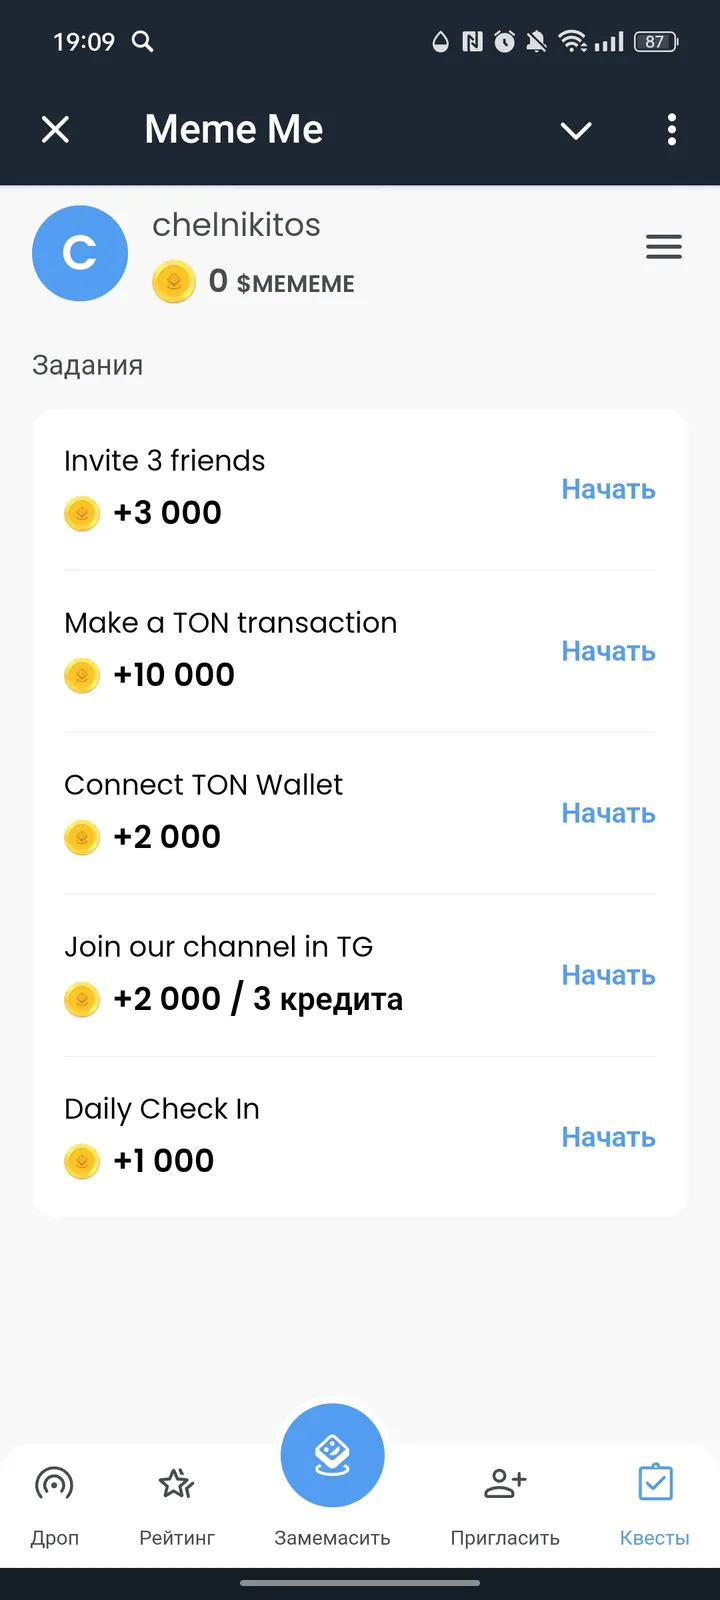Open the three-dot options menu

pyautogui.click(x=671, y=129)
